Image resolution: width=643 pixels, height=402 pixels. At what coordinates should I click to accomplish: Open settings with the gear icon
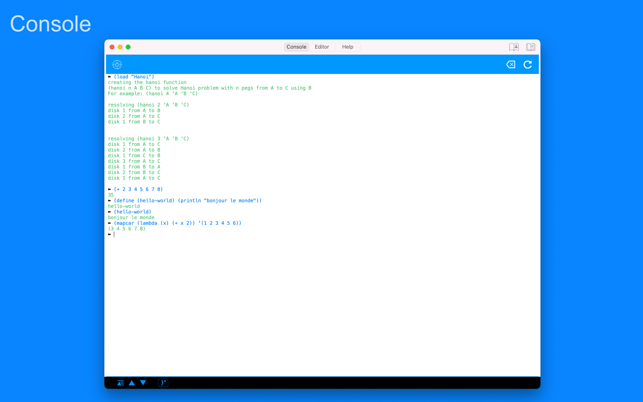117,65
